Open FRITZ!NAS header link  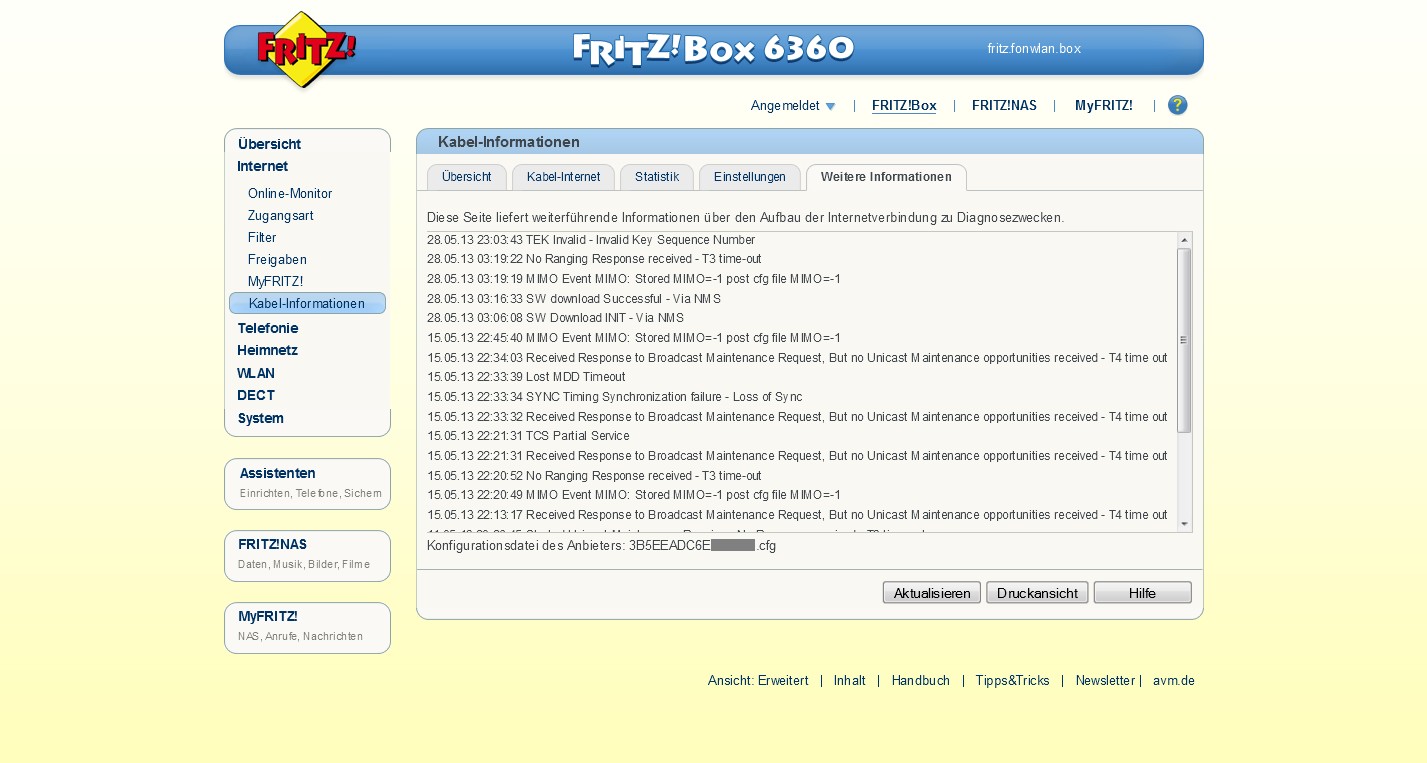[1004, 106]
